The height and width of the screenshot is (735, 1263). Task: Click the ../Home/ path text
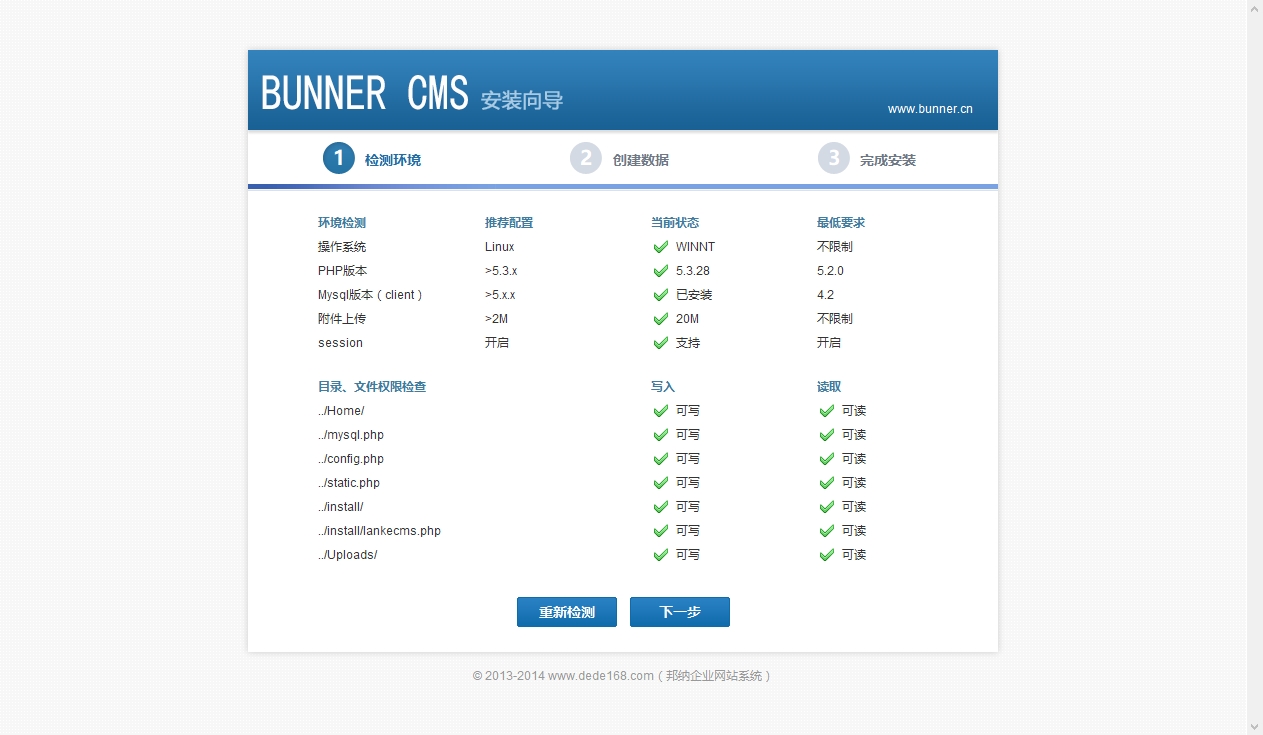341,411
